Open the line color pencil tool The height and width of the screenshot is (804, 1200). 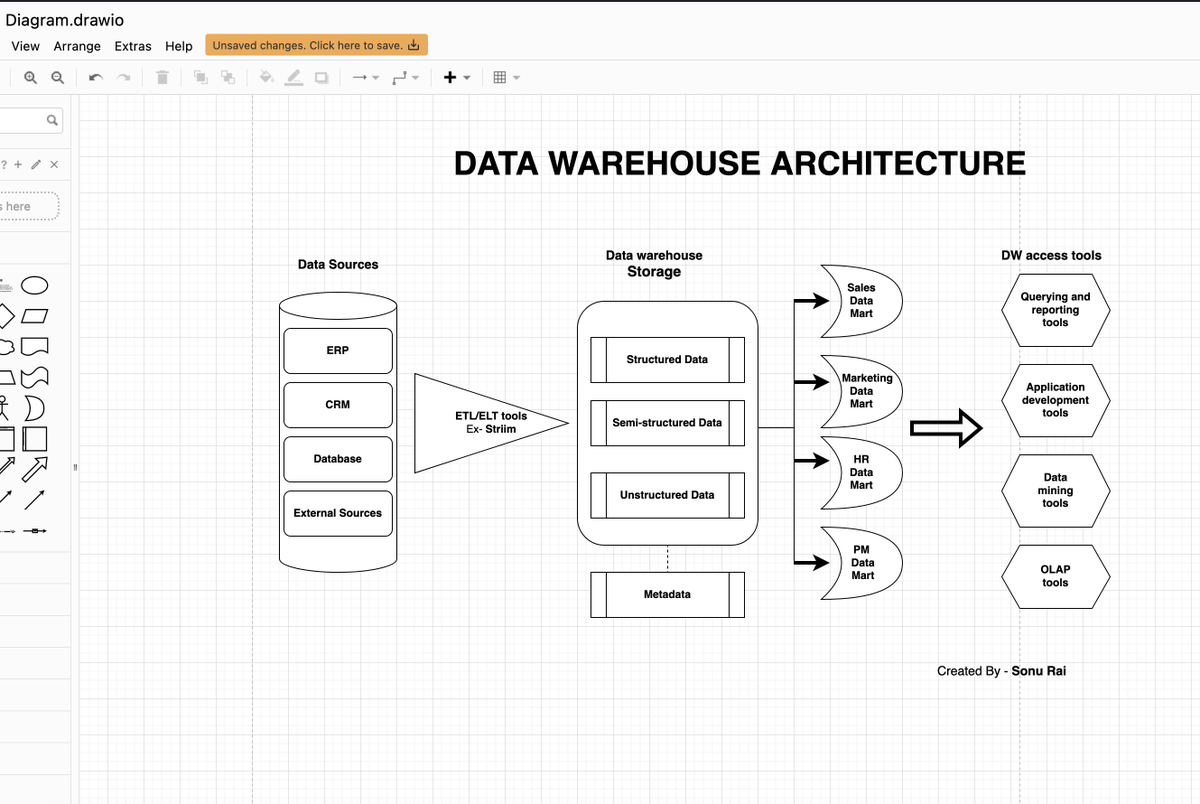(x=294, y=77)
